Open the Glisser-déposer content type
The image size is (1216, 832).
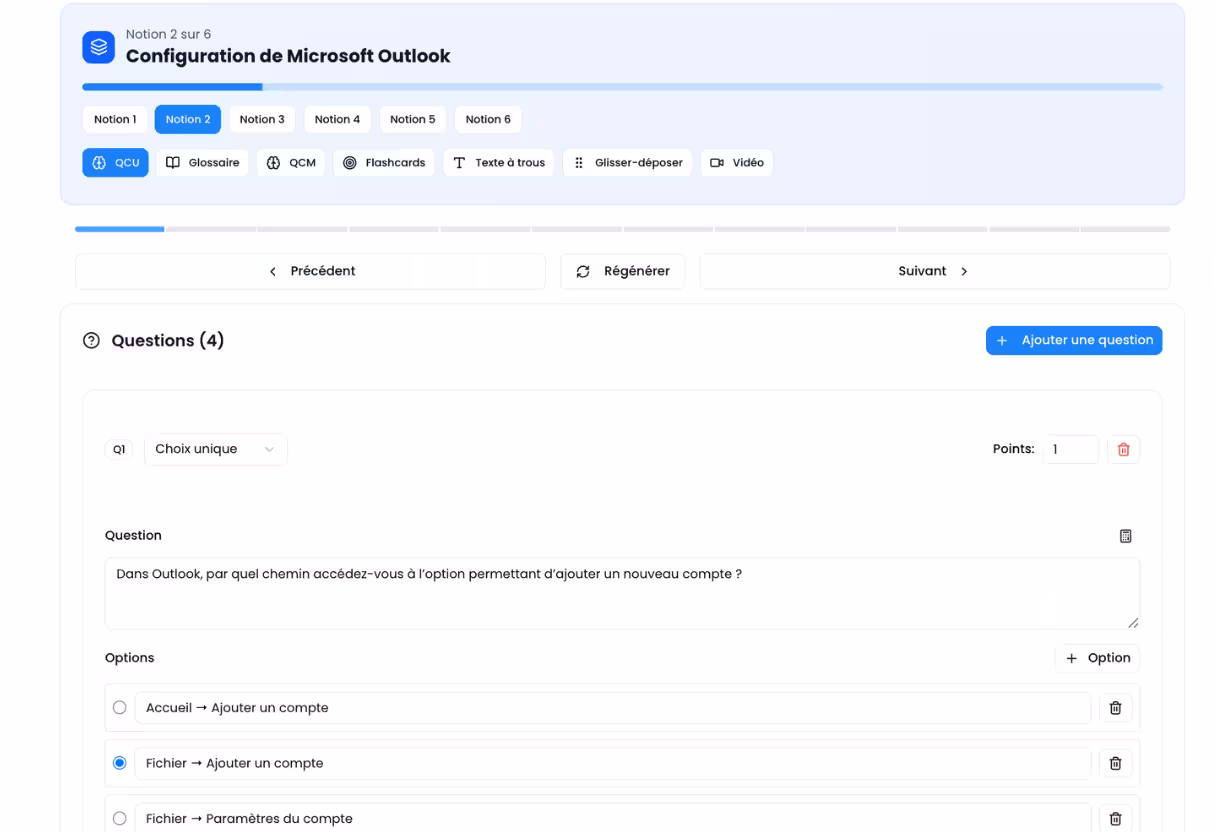click(628, 163)
